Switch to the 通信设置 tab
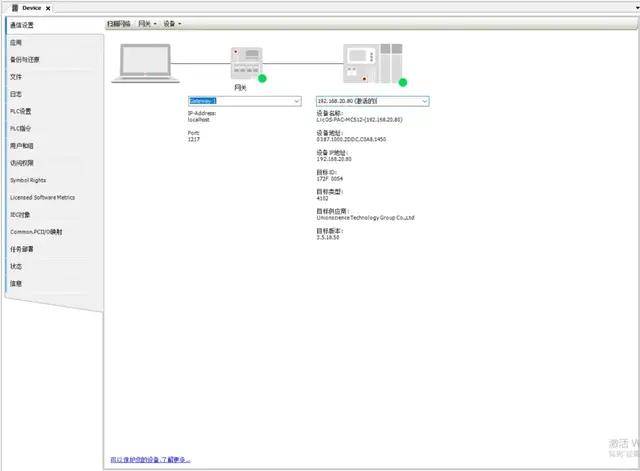Image resolution: width=640 pixels, height=471 pixels. coord(22,25)
